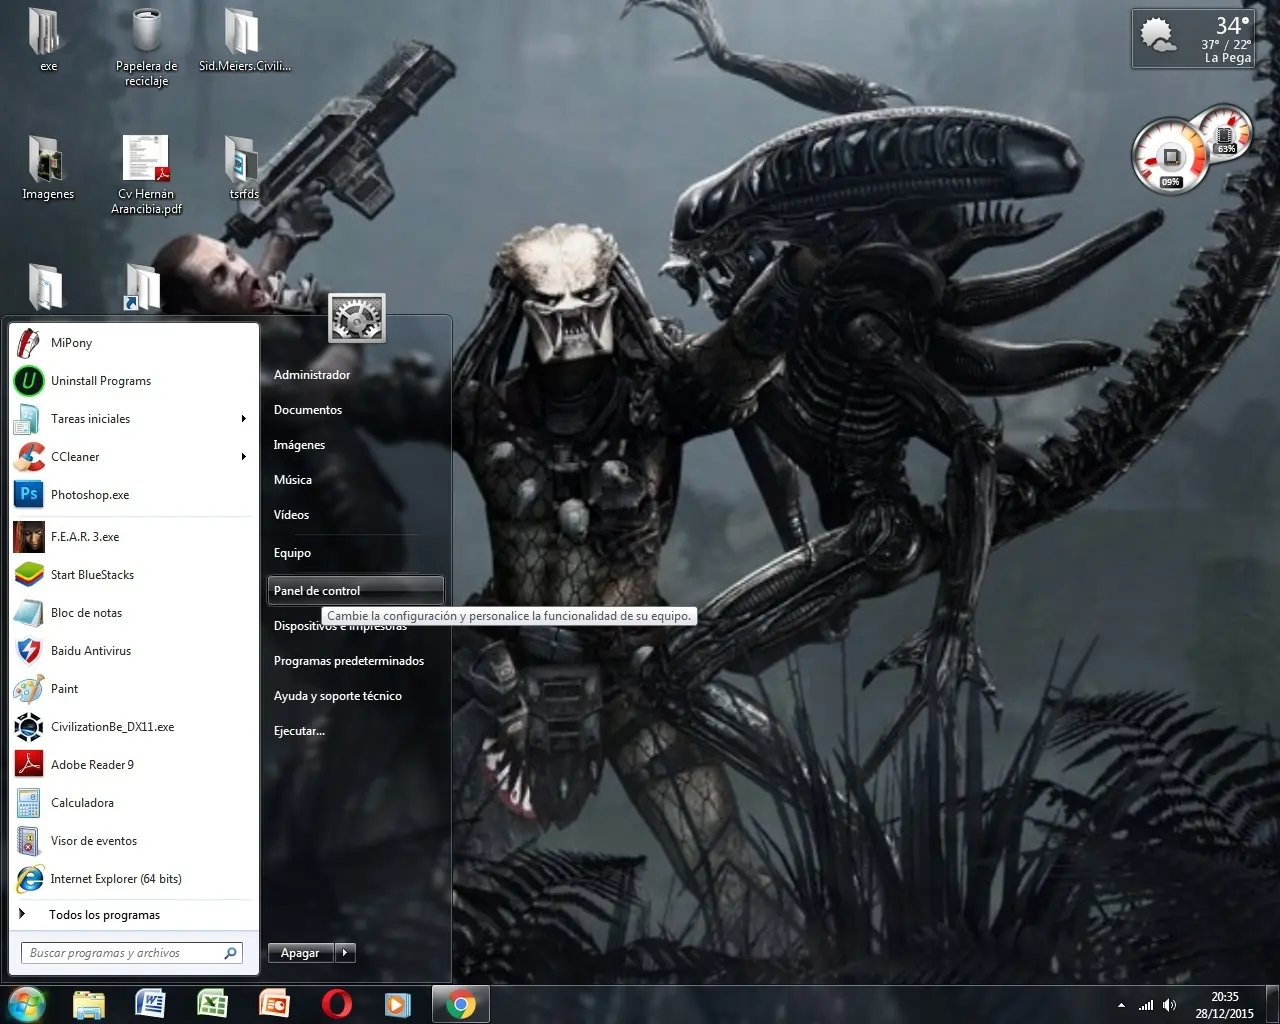This screenshot has height=1024, width=1280.
Task: Start F.E.A.R. 3.exe game icon
Action: pyautogui.click(x=28, y=537)
